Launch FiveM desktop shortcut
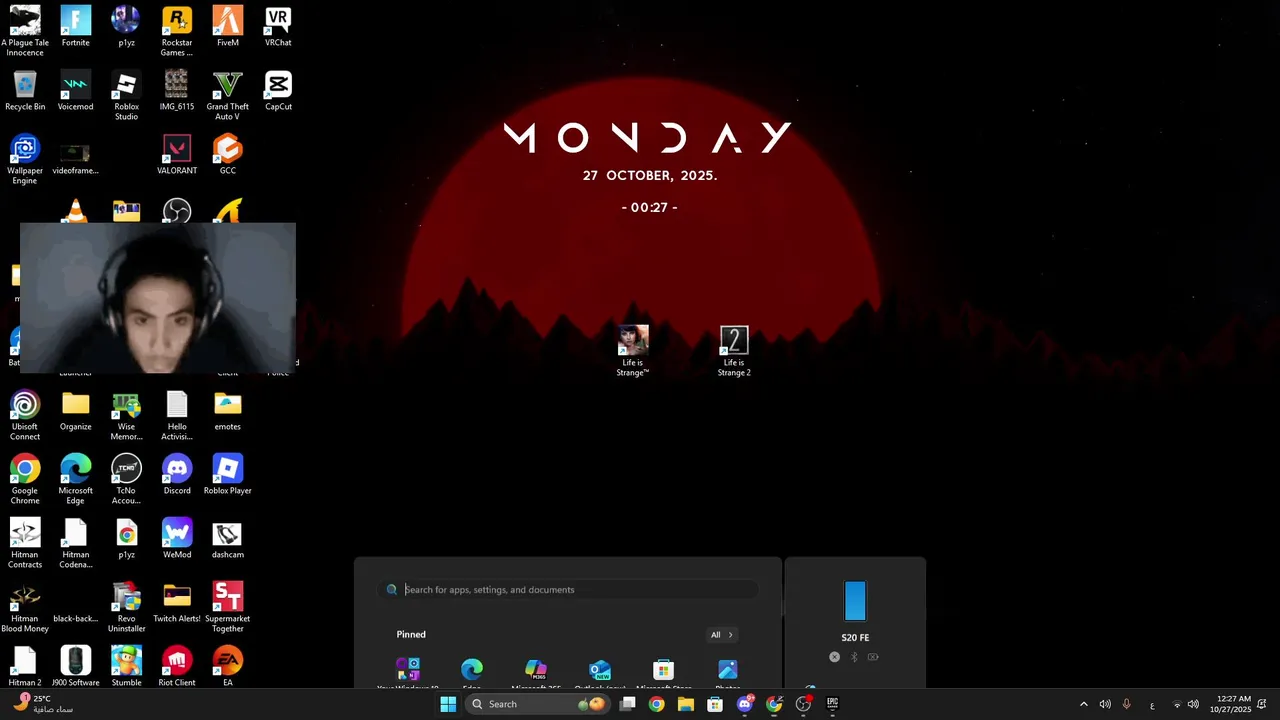This screenshot has width=1280, height=720. coord(228,27)
